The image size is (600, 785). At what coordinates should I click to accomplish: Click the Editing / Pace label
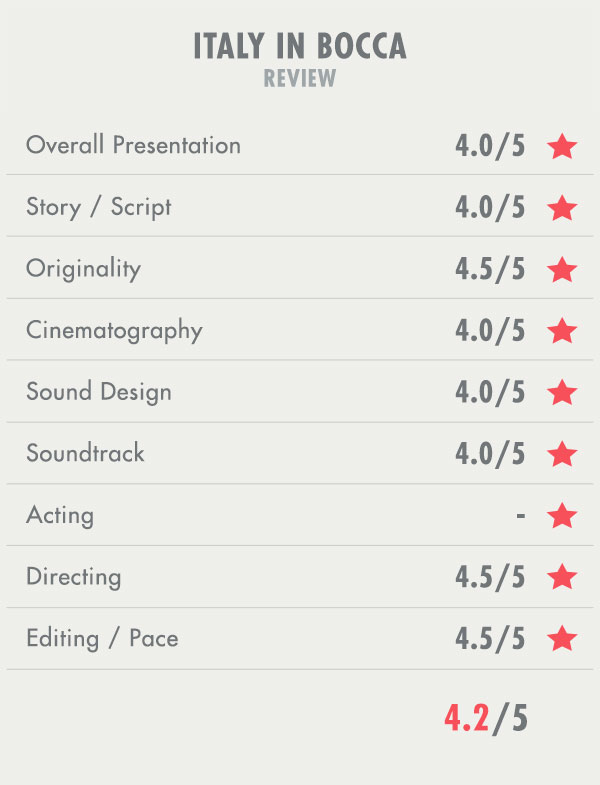coord(102,638)
